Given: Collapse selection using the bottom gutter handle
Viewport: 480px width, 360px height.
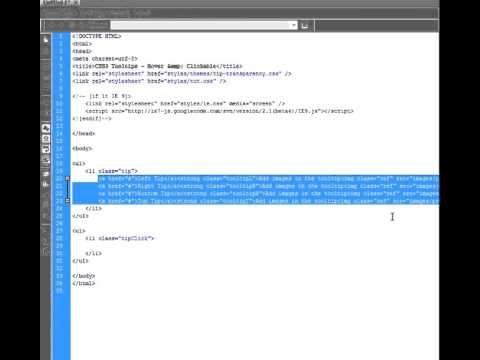Looking at the screenshot, I should point(68,201).
